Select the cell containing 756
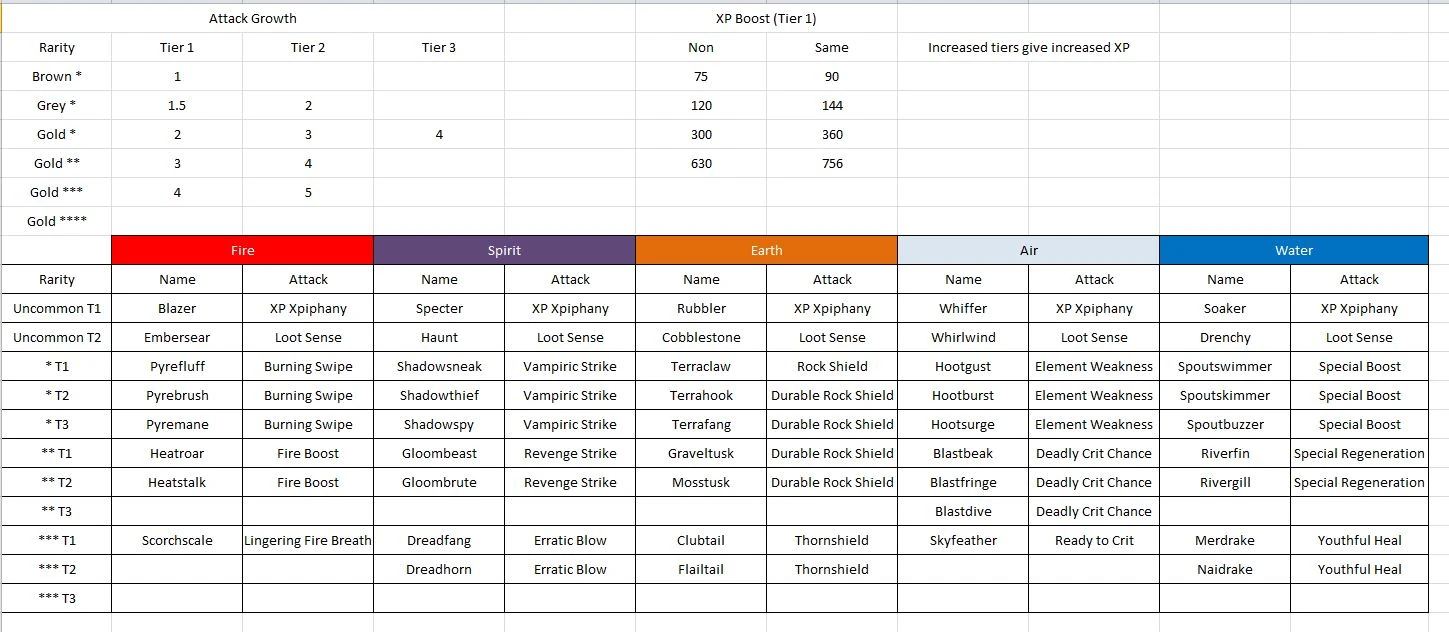The height and width of the screenshot is (632, 1449). point(832,164)
